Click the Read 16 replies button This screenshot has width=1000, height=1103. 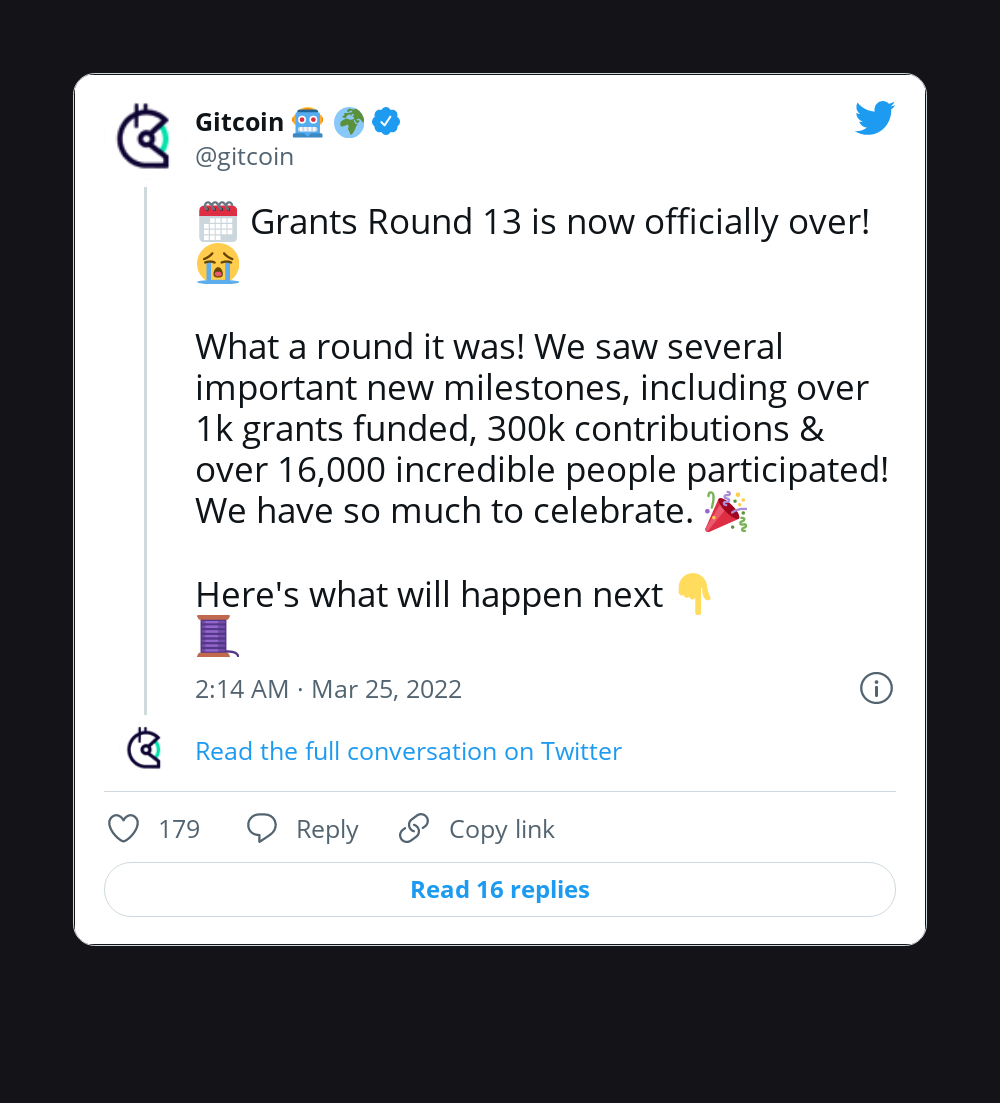499,889
